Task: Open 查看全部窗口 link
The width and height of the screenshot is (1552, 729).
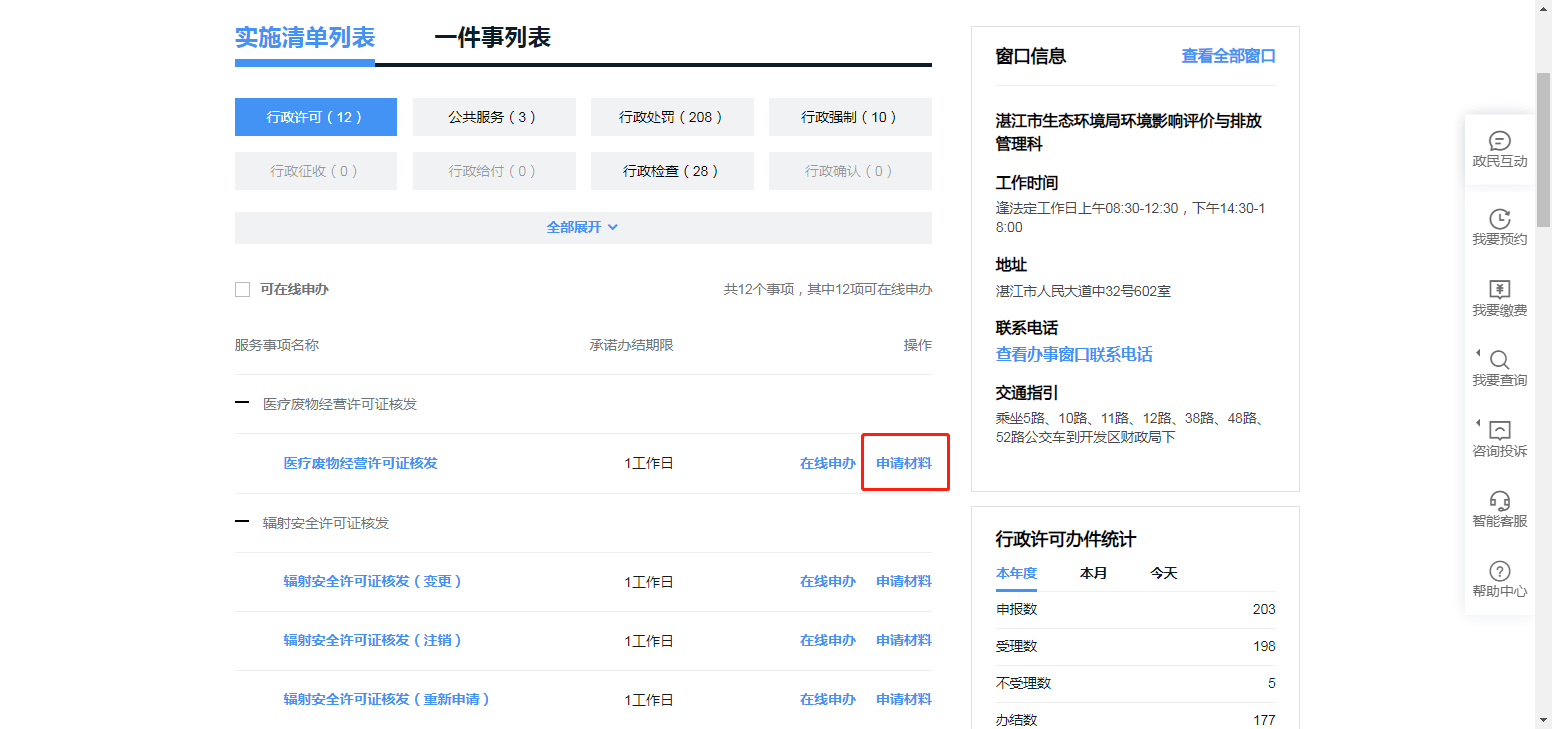Action: click(1228, 56)
